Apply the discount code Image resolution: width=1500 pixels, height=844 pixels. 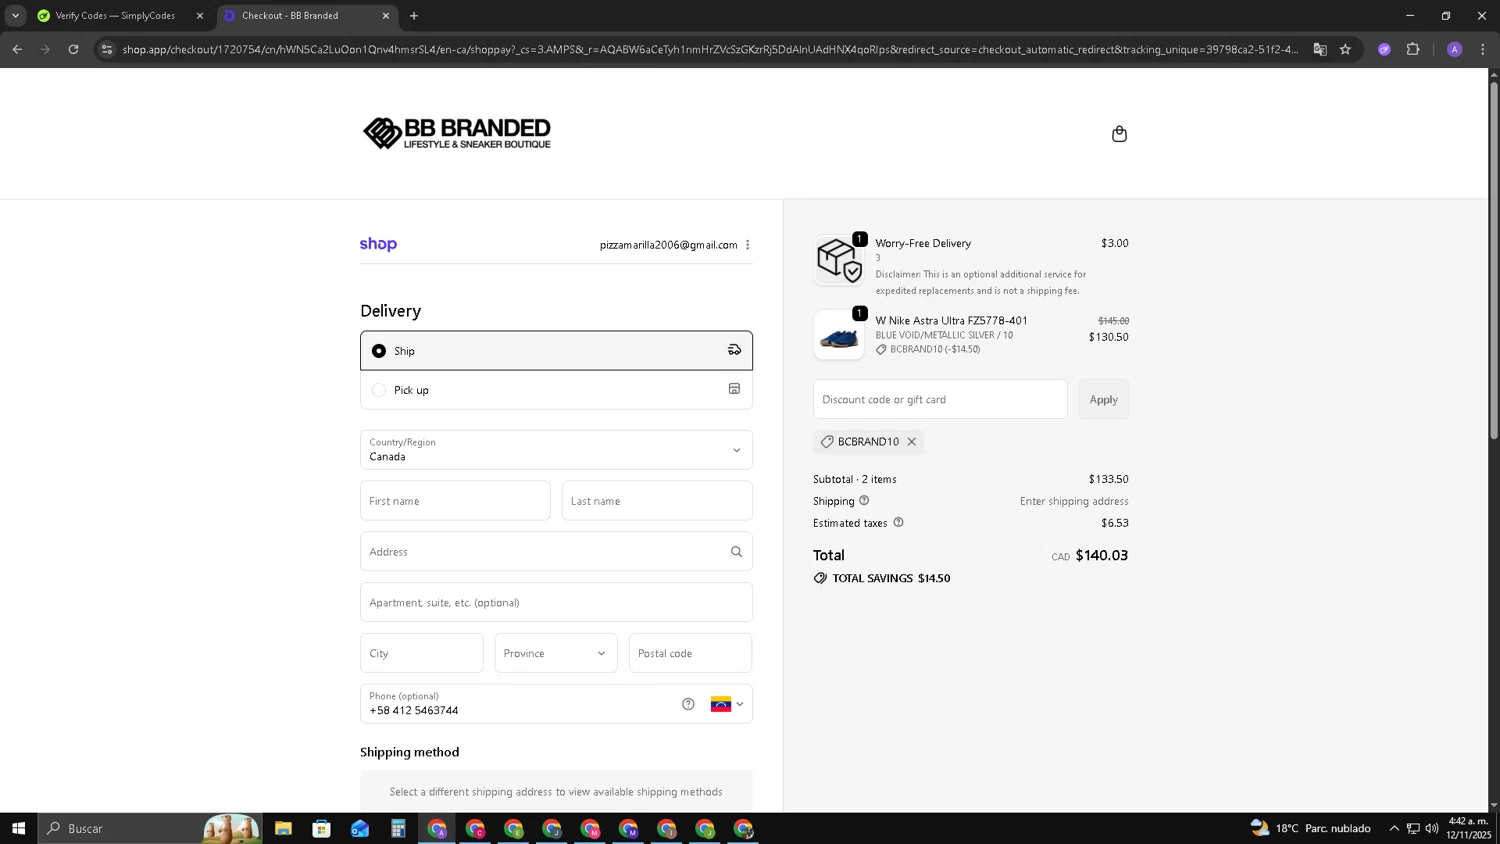coord(1103,399)
